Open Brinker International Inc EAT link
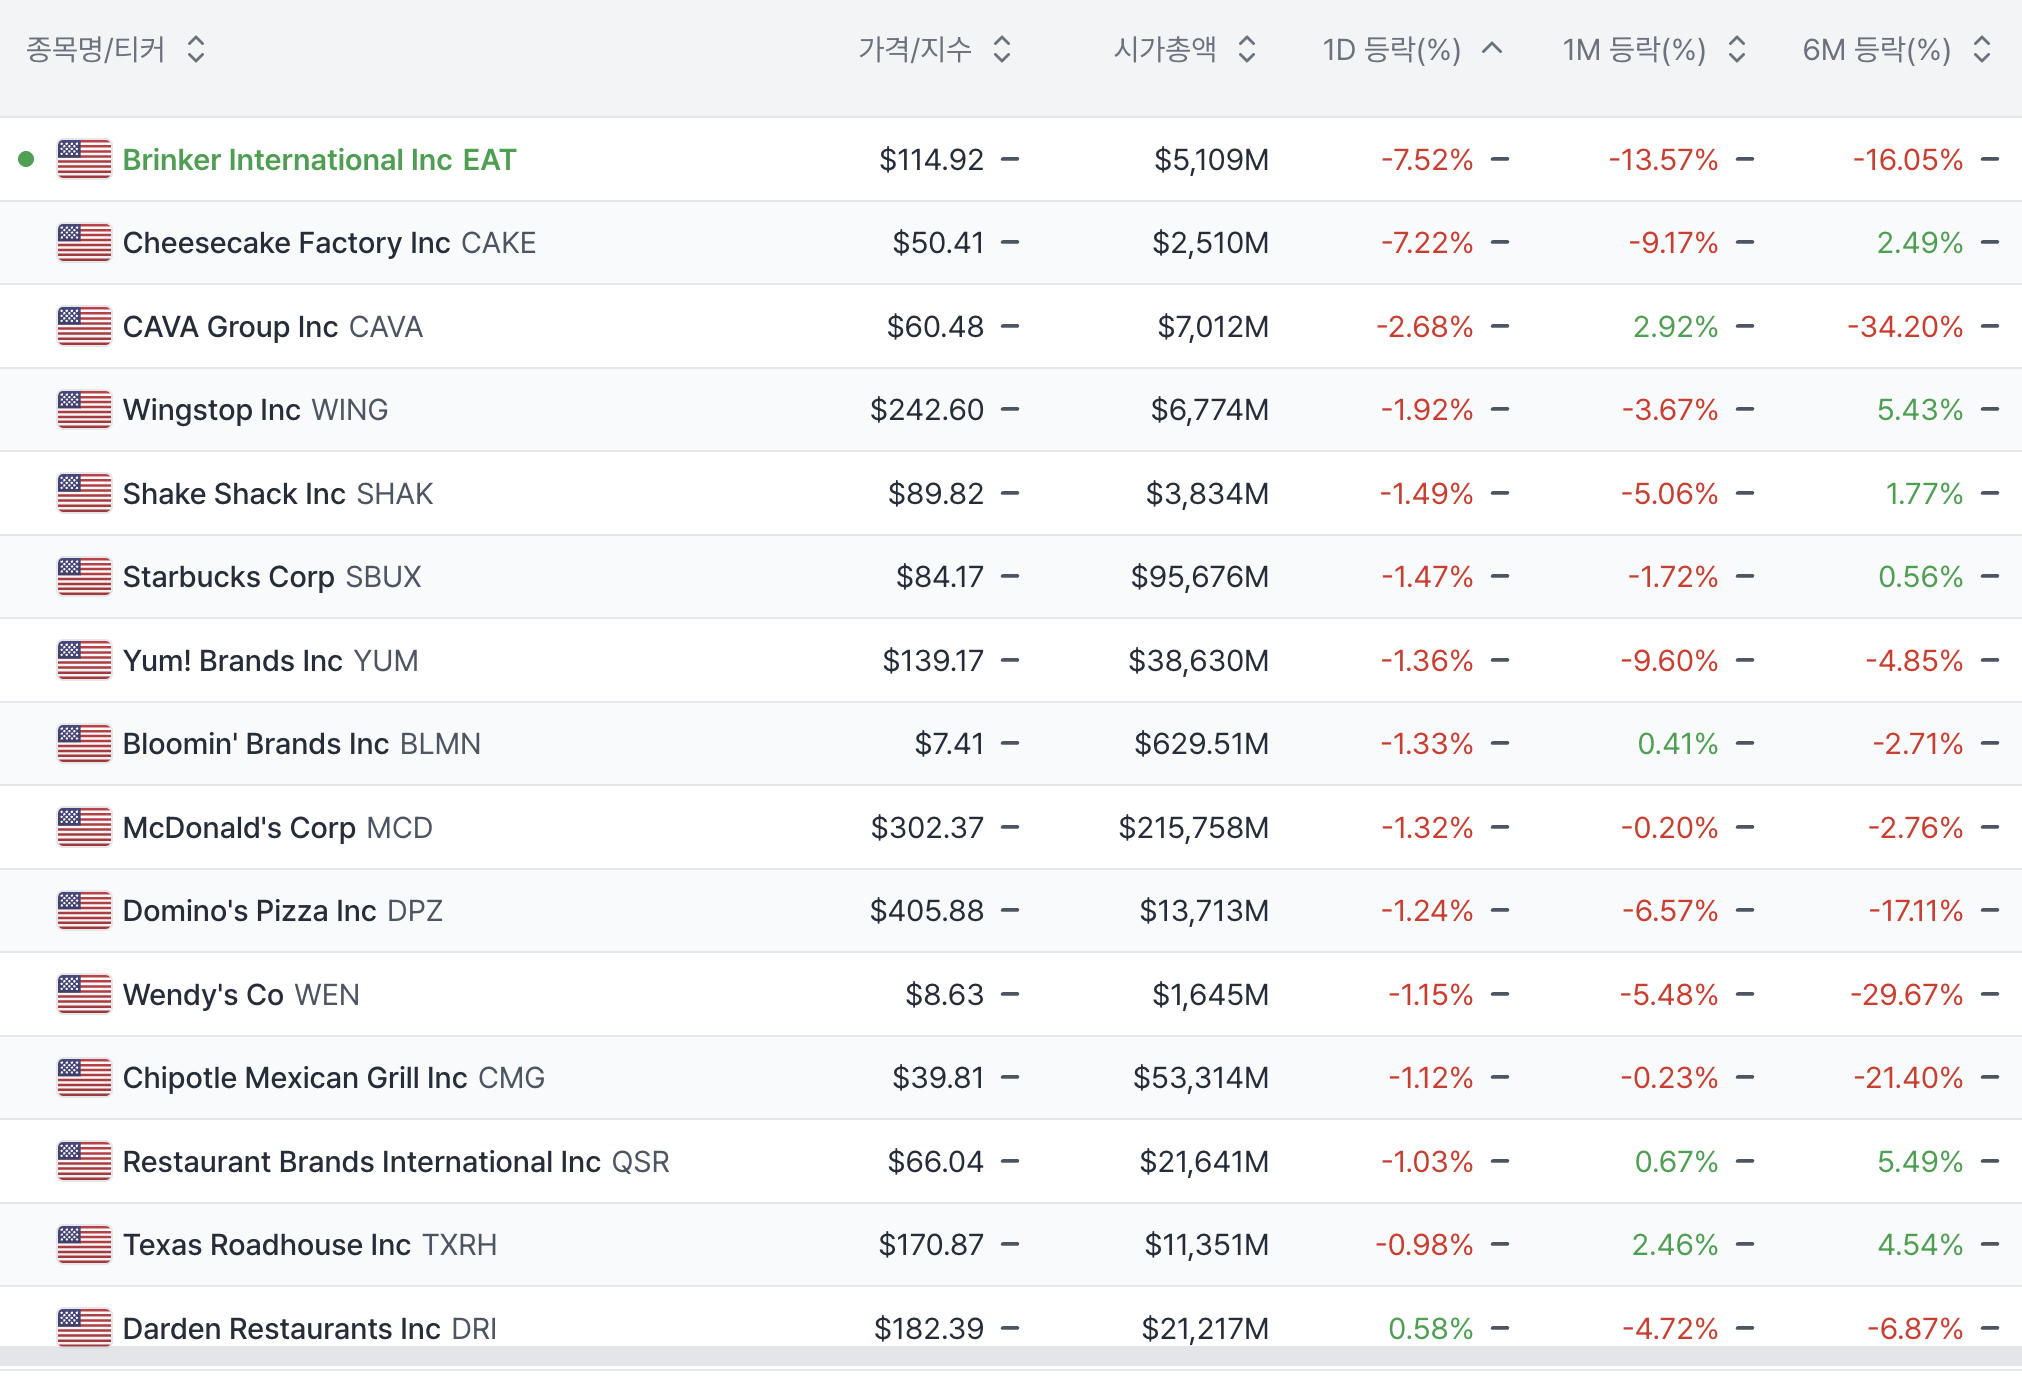This screenshot has height=1378, width=2022. click(x=319, y=160)
